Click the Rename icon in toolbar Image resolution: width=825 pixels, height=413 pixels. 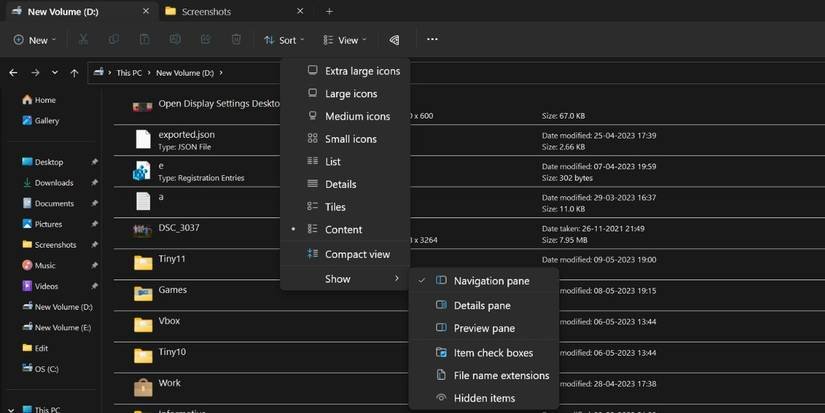click(x=175, y=40)
